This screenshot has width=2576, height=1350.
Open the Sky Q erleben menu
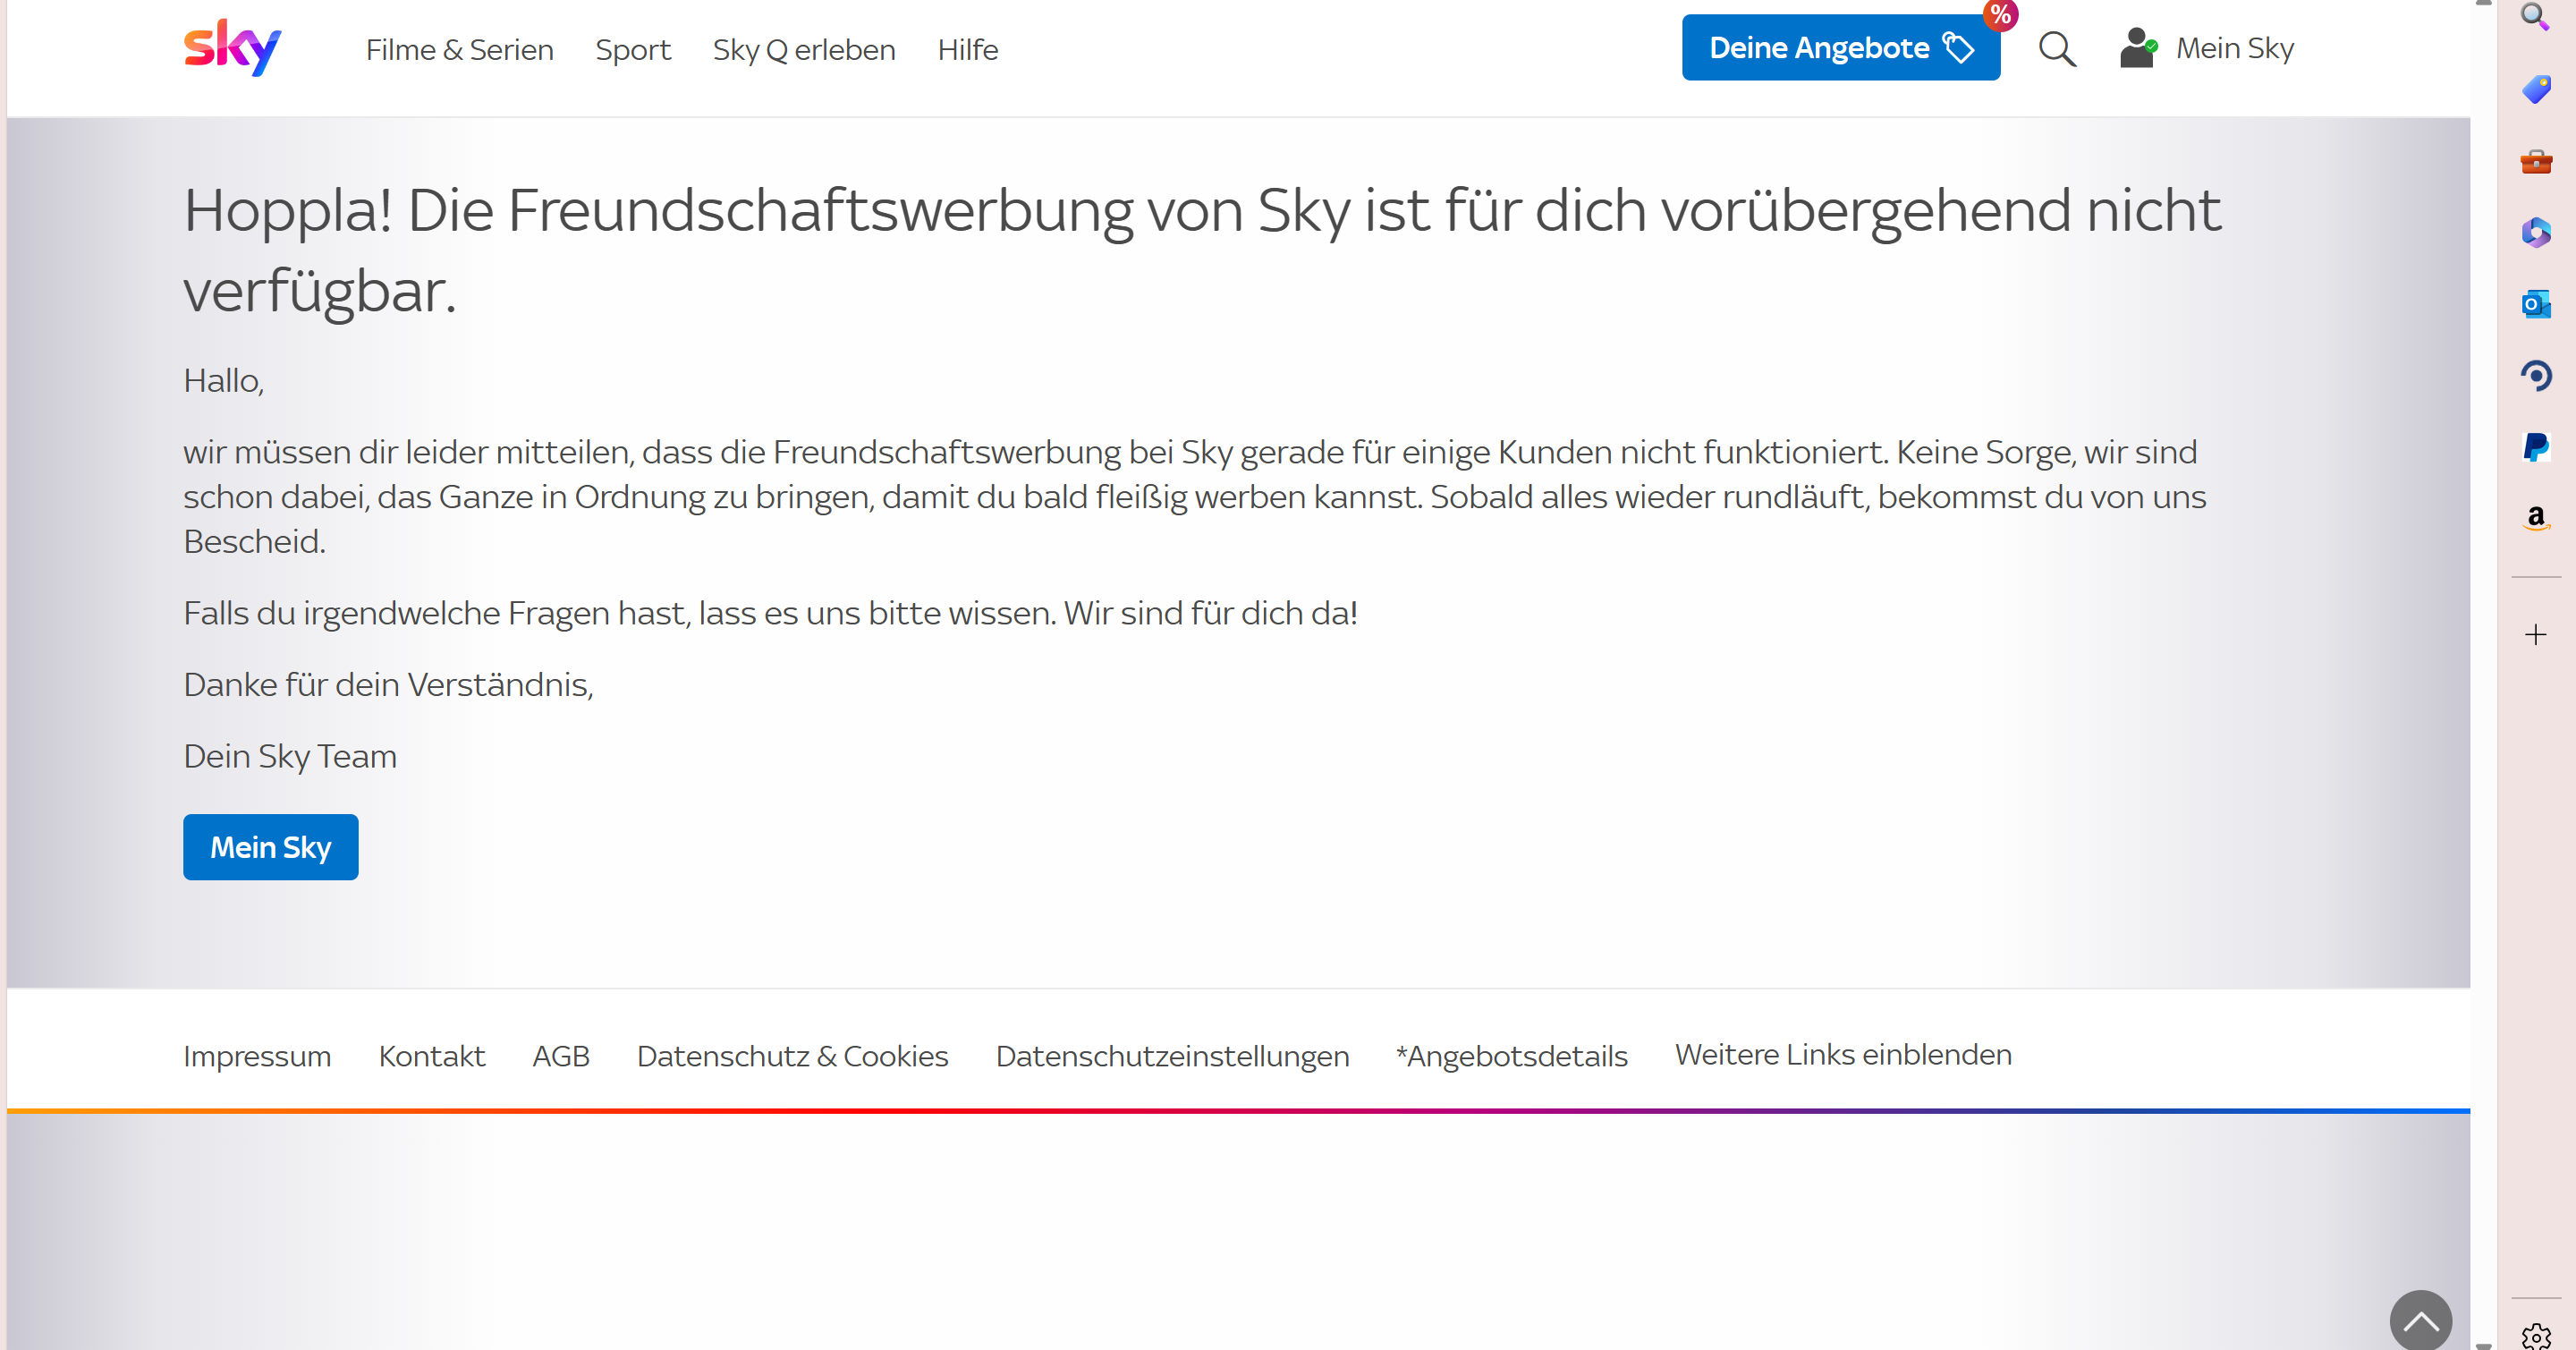click(803, 49)
